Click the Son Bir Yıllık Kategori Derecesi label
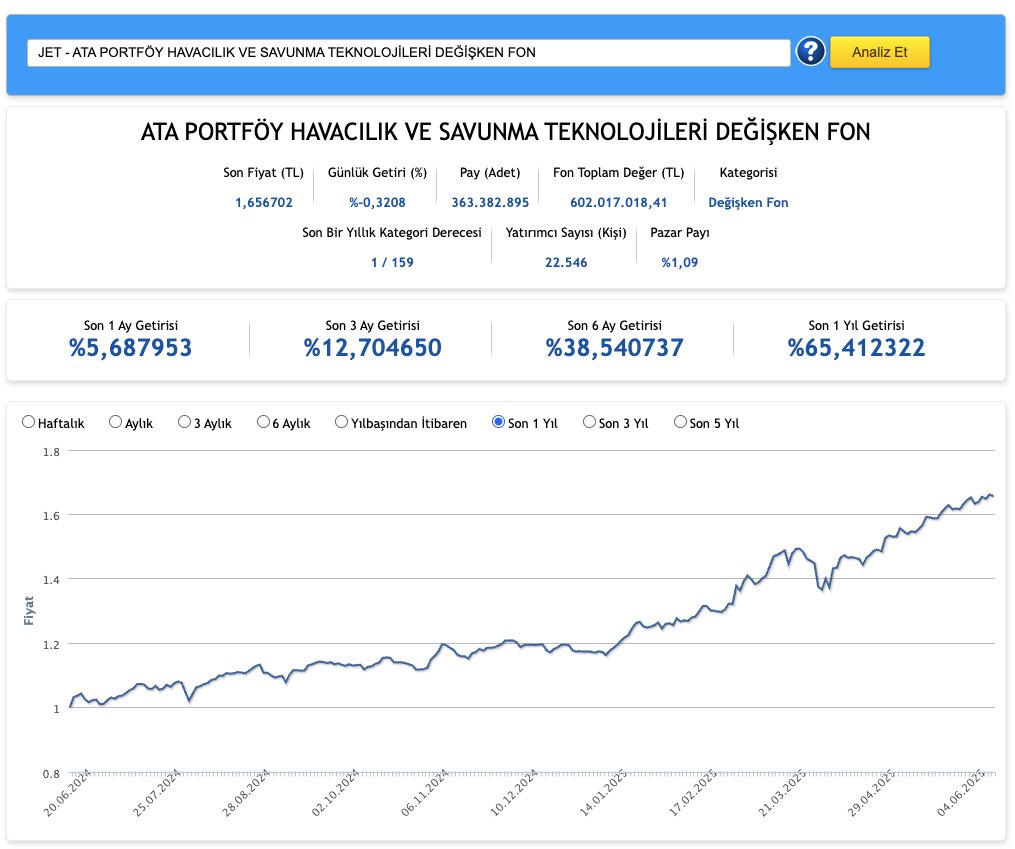 pyautogui.click(x=392, y=233)
